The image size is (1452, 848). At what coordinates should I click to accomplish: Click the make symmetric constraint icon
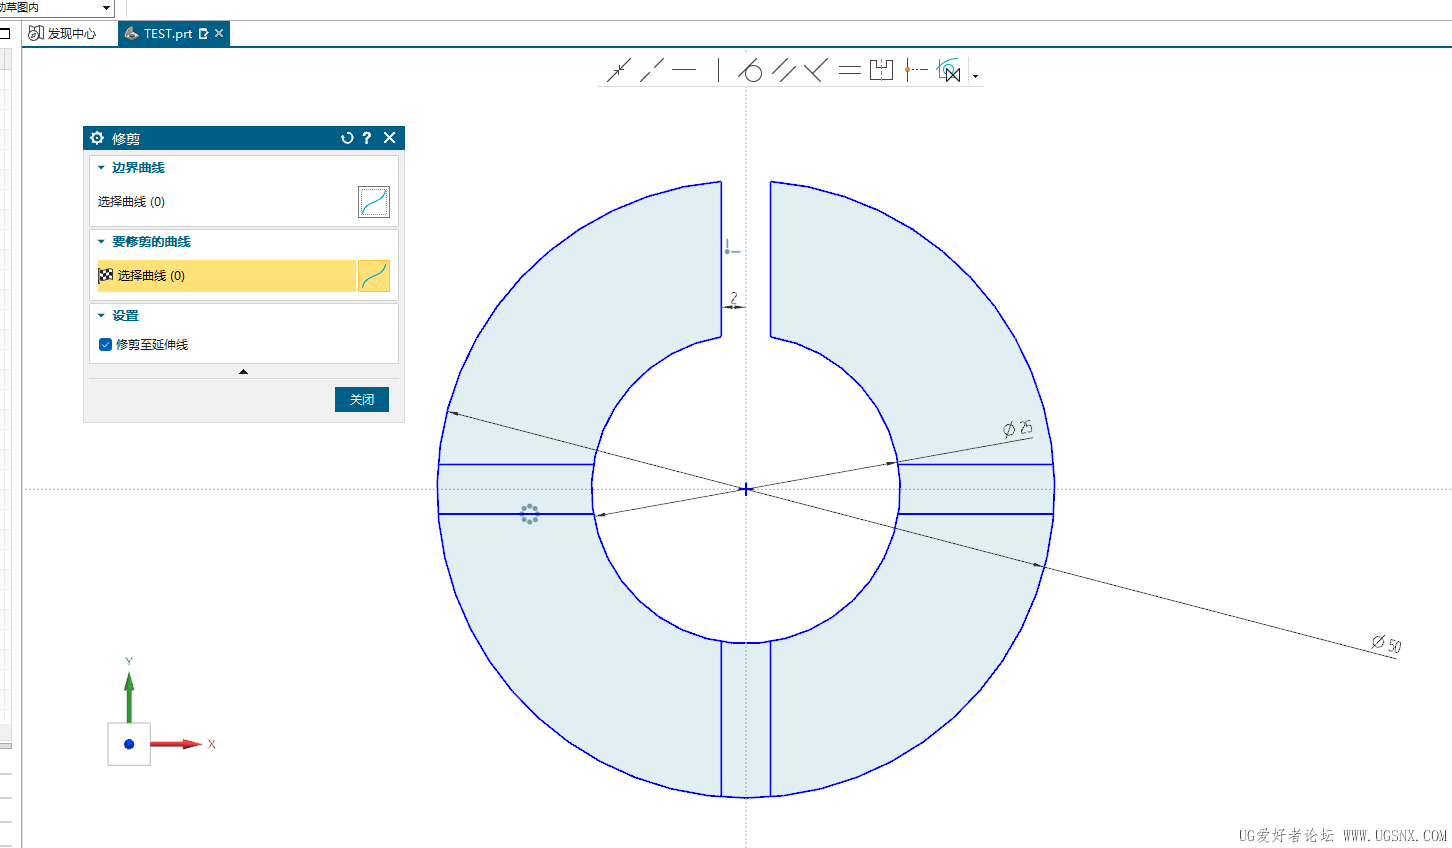click(x=881, y=70)
